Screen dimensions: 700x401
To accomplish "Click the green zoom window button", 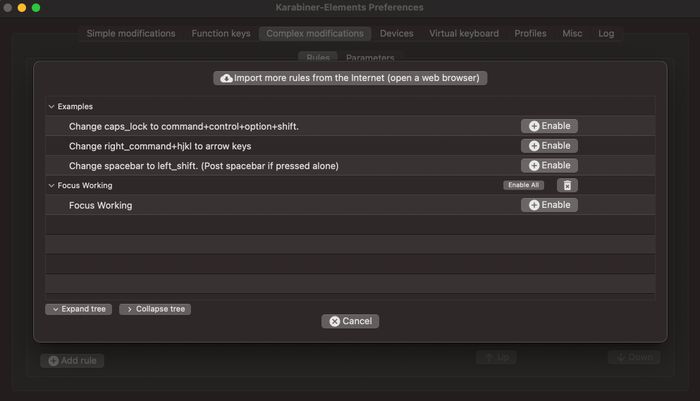I will (36, 8).
